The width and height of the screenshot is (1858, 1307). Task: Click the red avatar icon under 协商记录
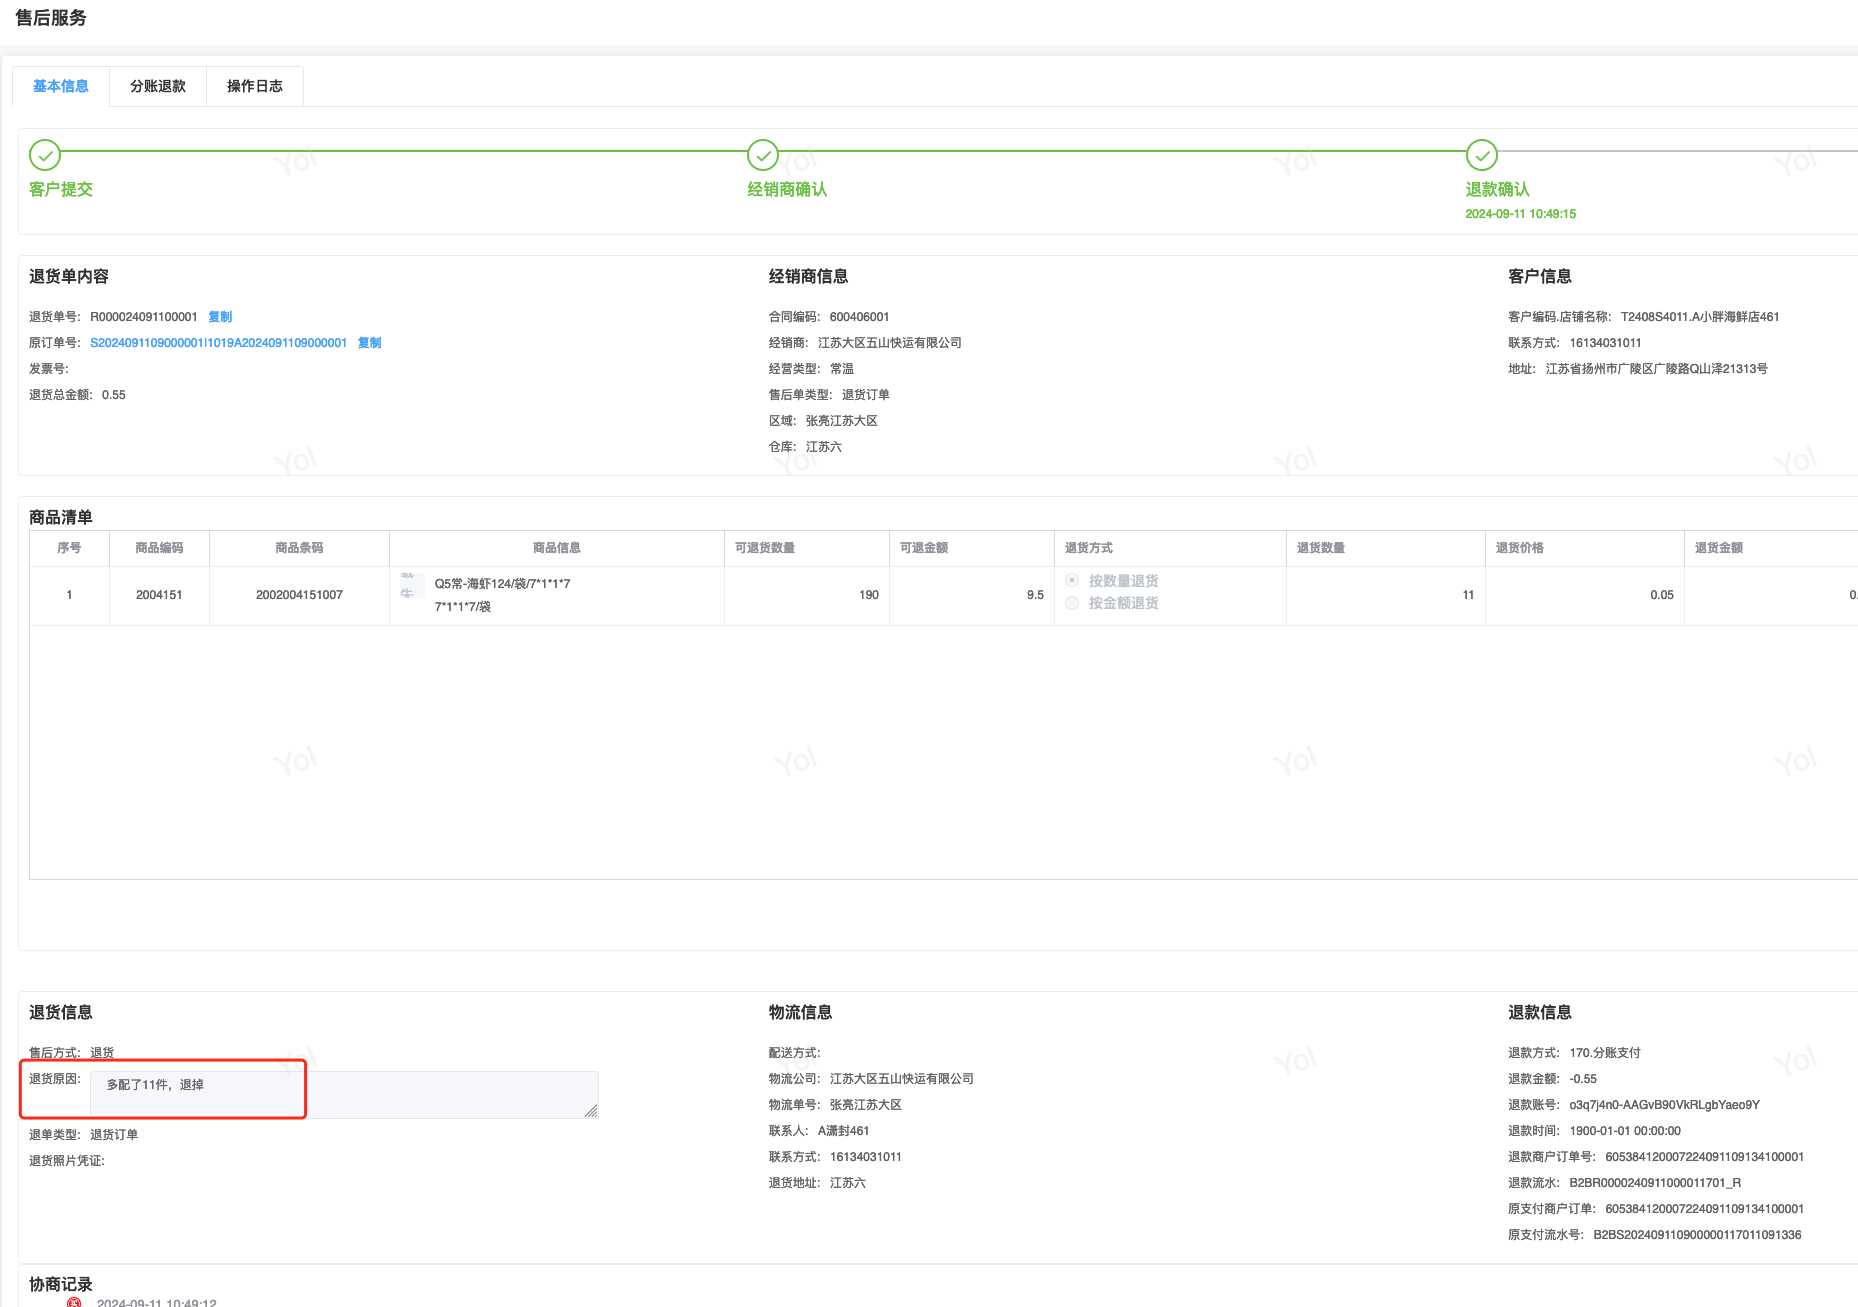pos(74,1302)
